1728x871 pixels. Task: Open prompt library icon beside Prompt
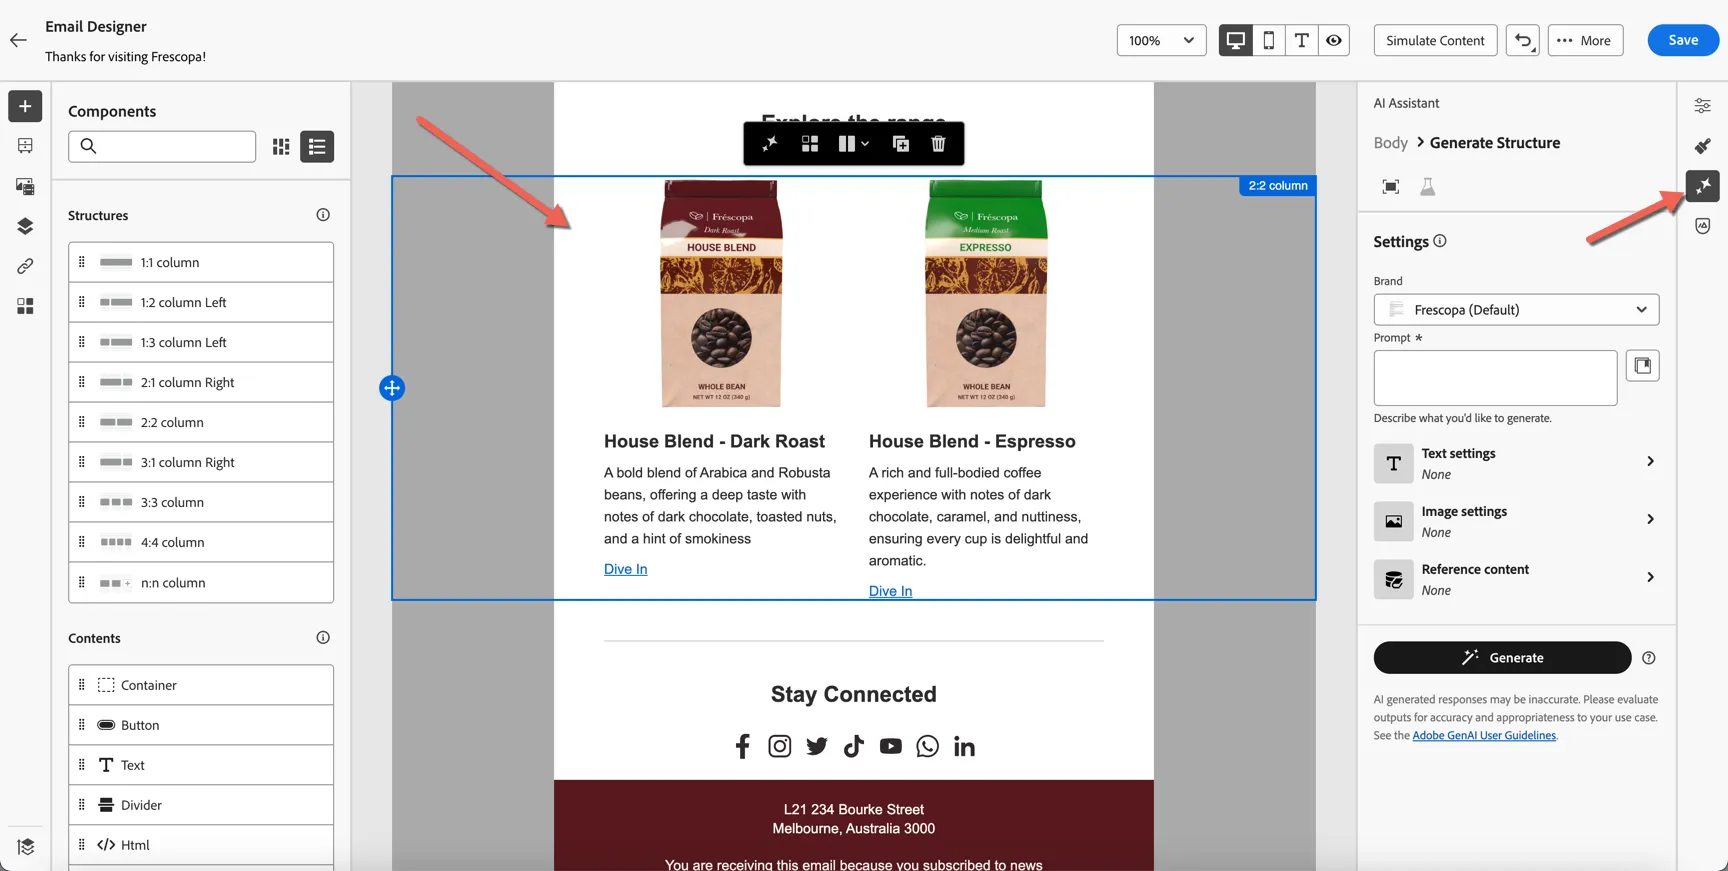coord(1642,366)
